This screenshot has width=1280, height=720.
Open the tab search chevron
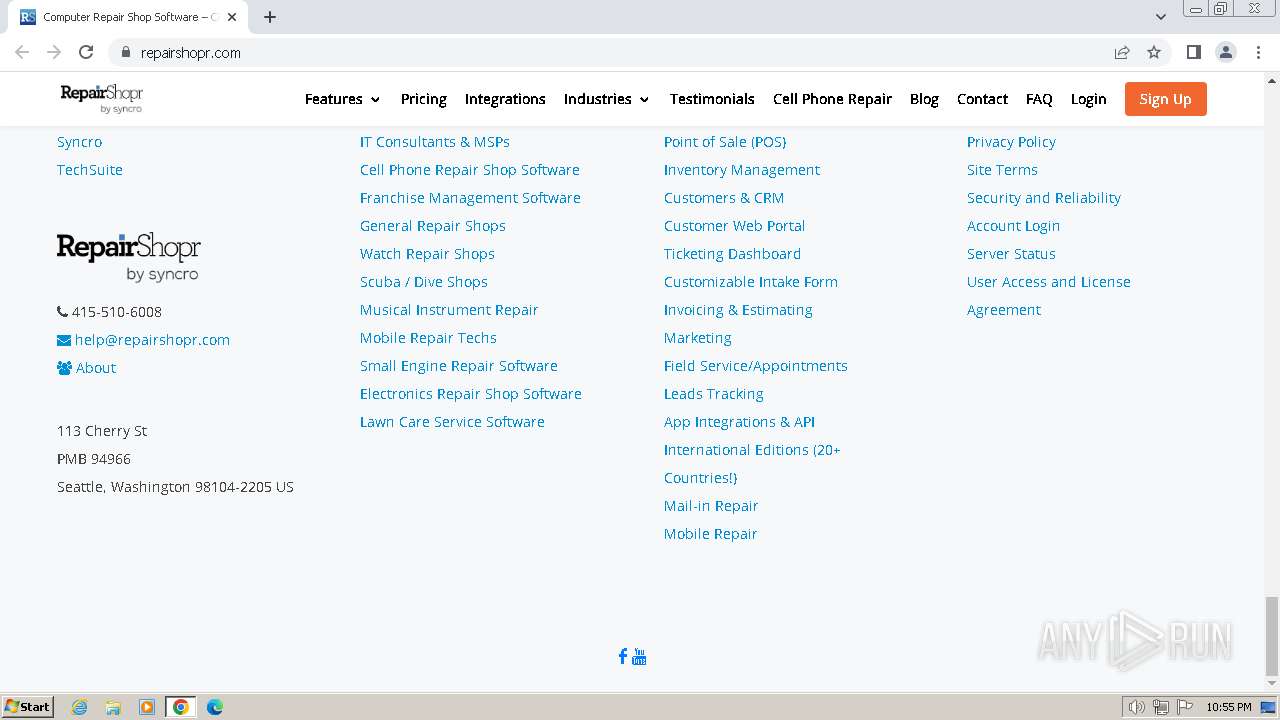pos(1161,17)
